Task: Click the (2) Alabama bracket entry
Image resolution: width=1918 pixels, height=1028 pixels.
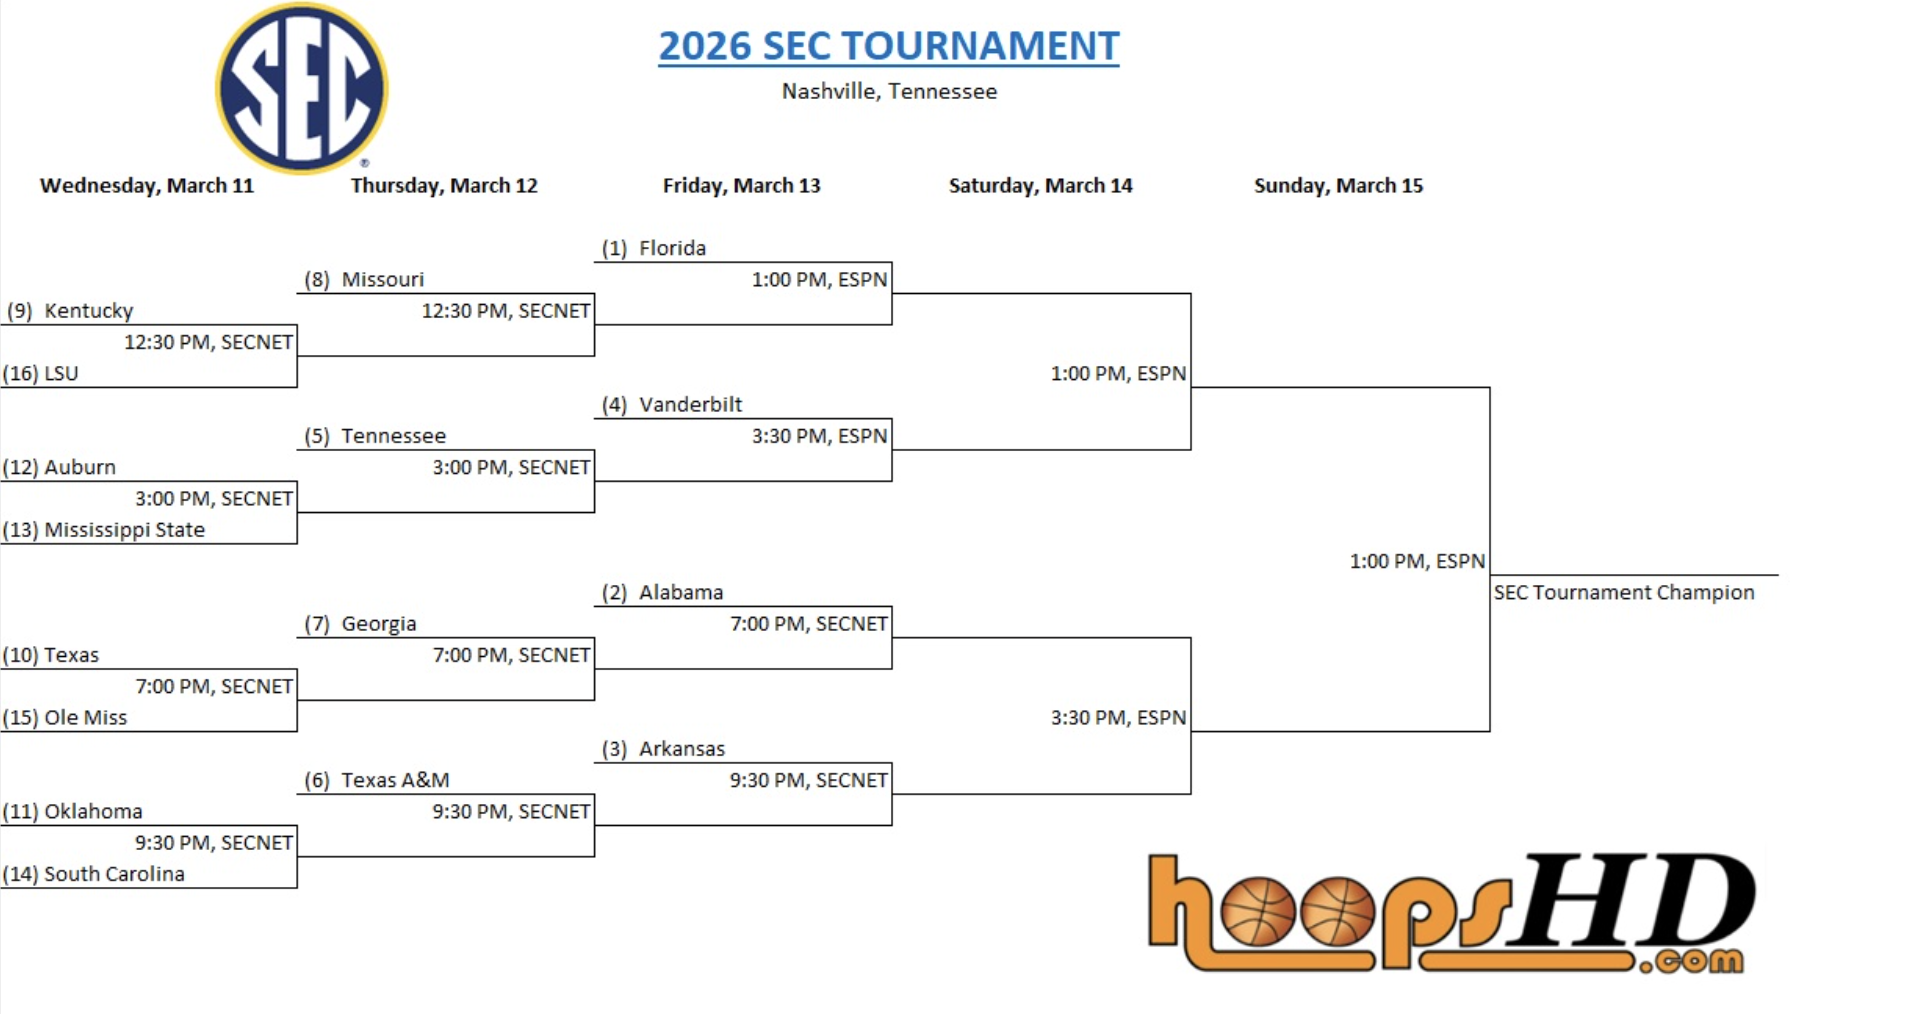Action: [662, 592]
